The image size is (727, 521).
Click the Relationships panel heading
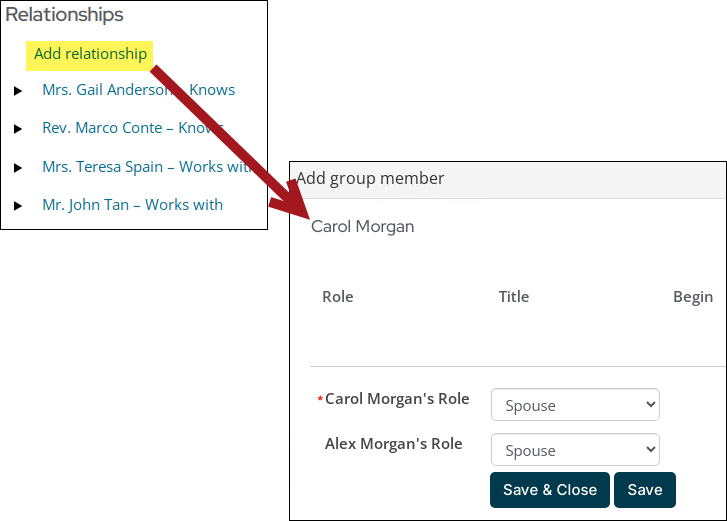click(x=65, y=15)
